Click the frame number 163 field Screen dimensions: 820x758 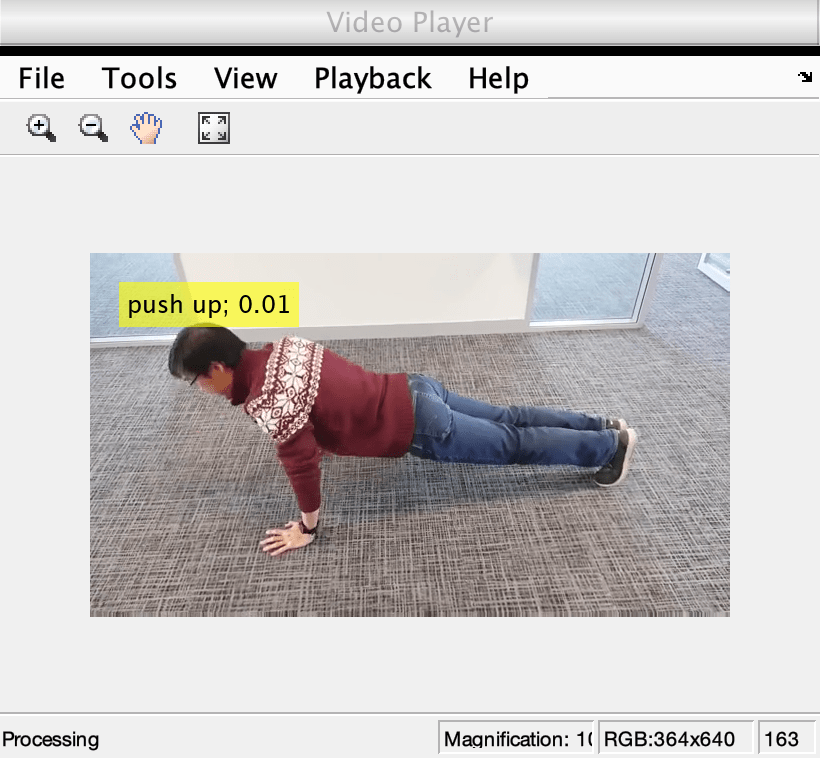click(786, 739)
